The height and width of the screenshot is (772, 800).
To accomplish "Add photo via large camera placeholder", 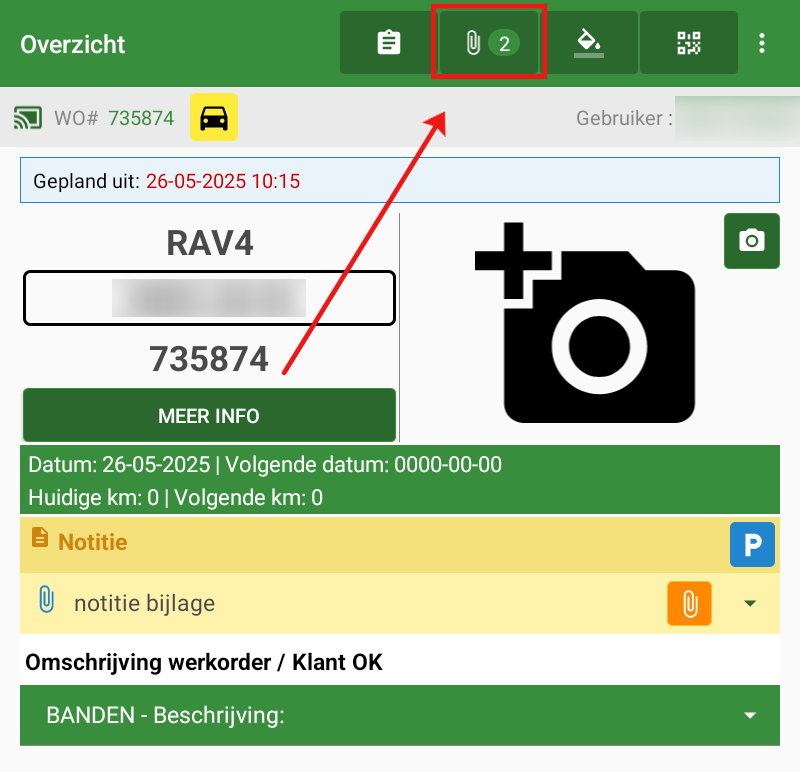I will 584,323.
